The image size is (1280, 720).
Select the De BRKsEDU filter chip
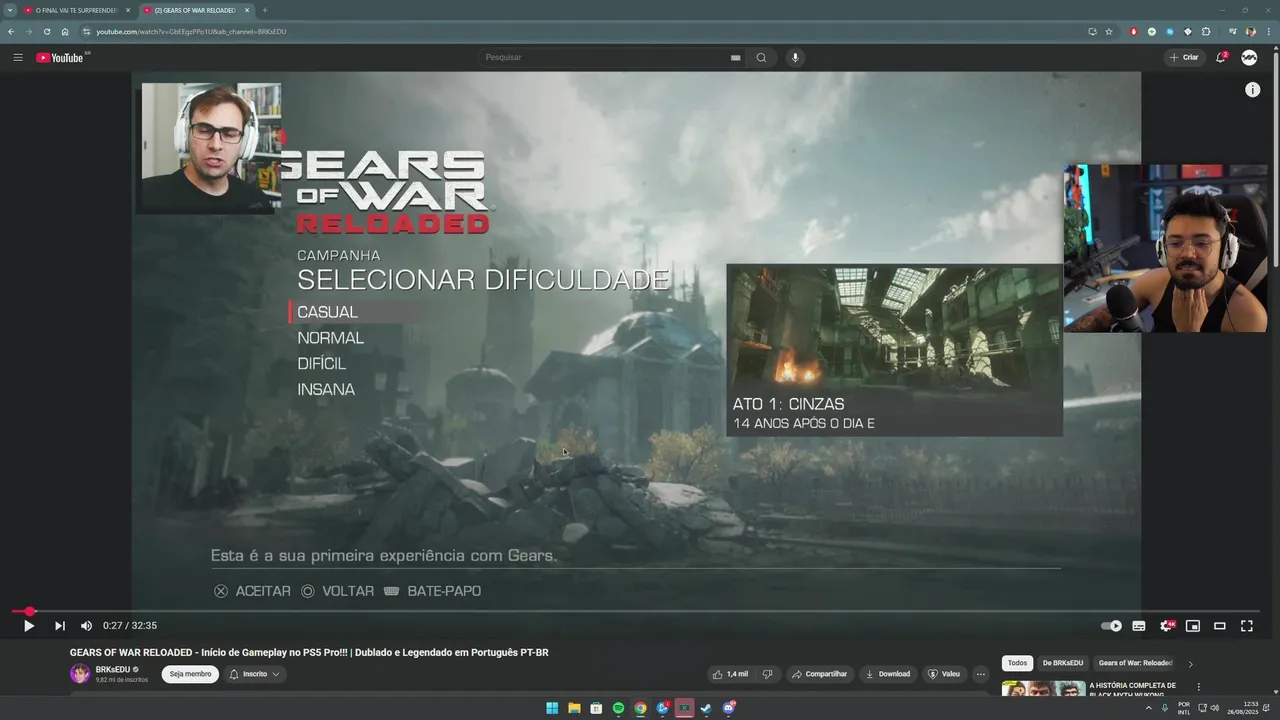1063,663
